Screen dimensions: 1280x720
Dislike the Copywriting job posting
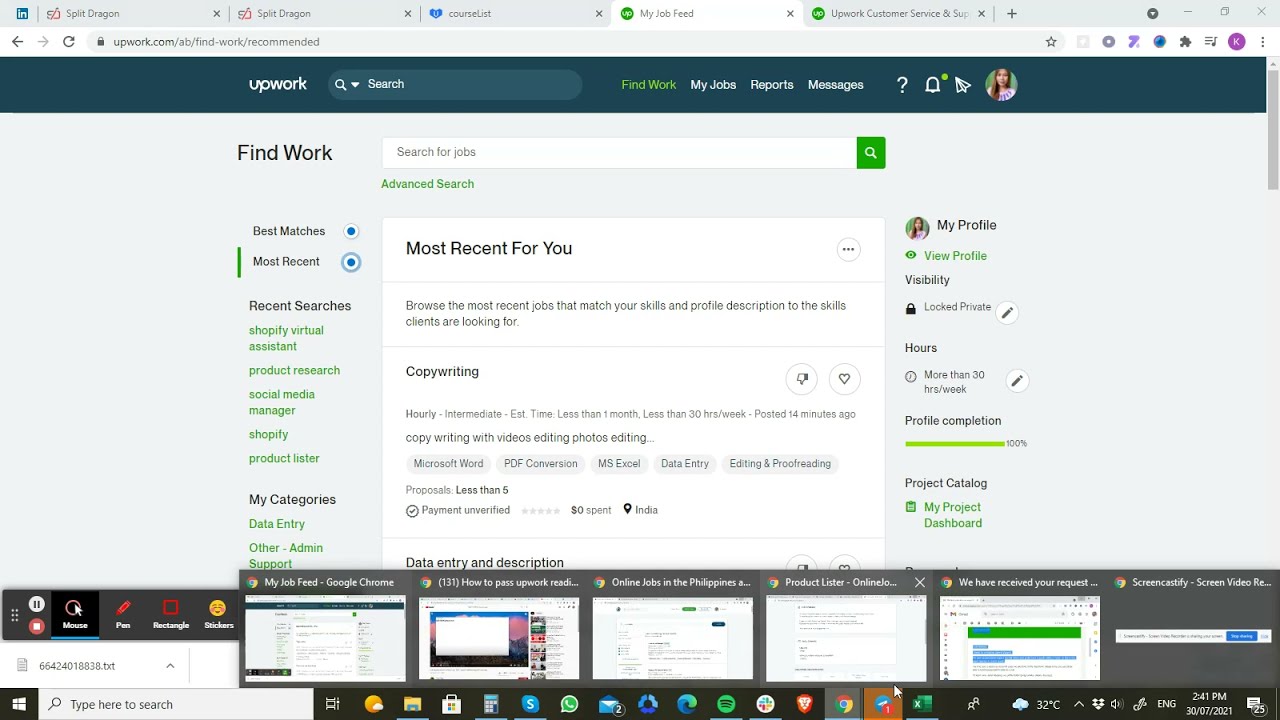802,379
